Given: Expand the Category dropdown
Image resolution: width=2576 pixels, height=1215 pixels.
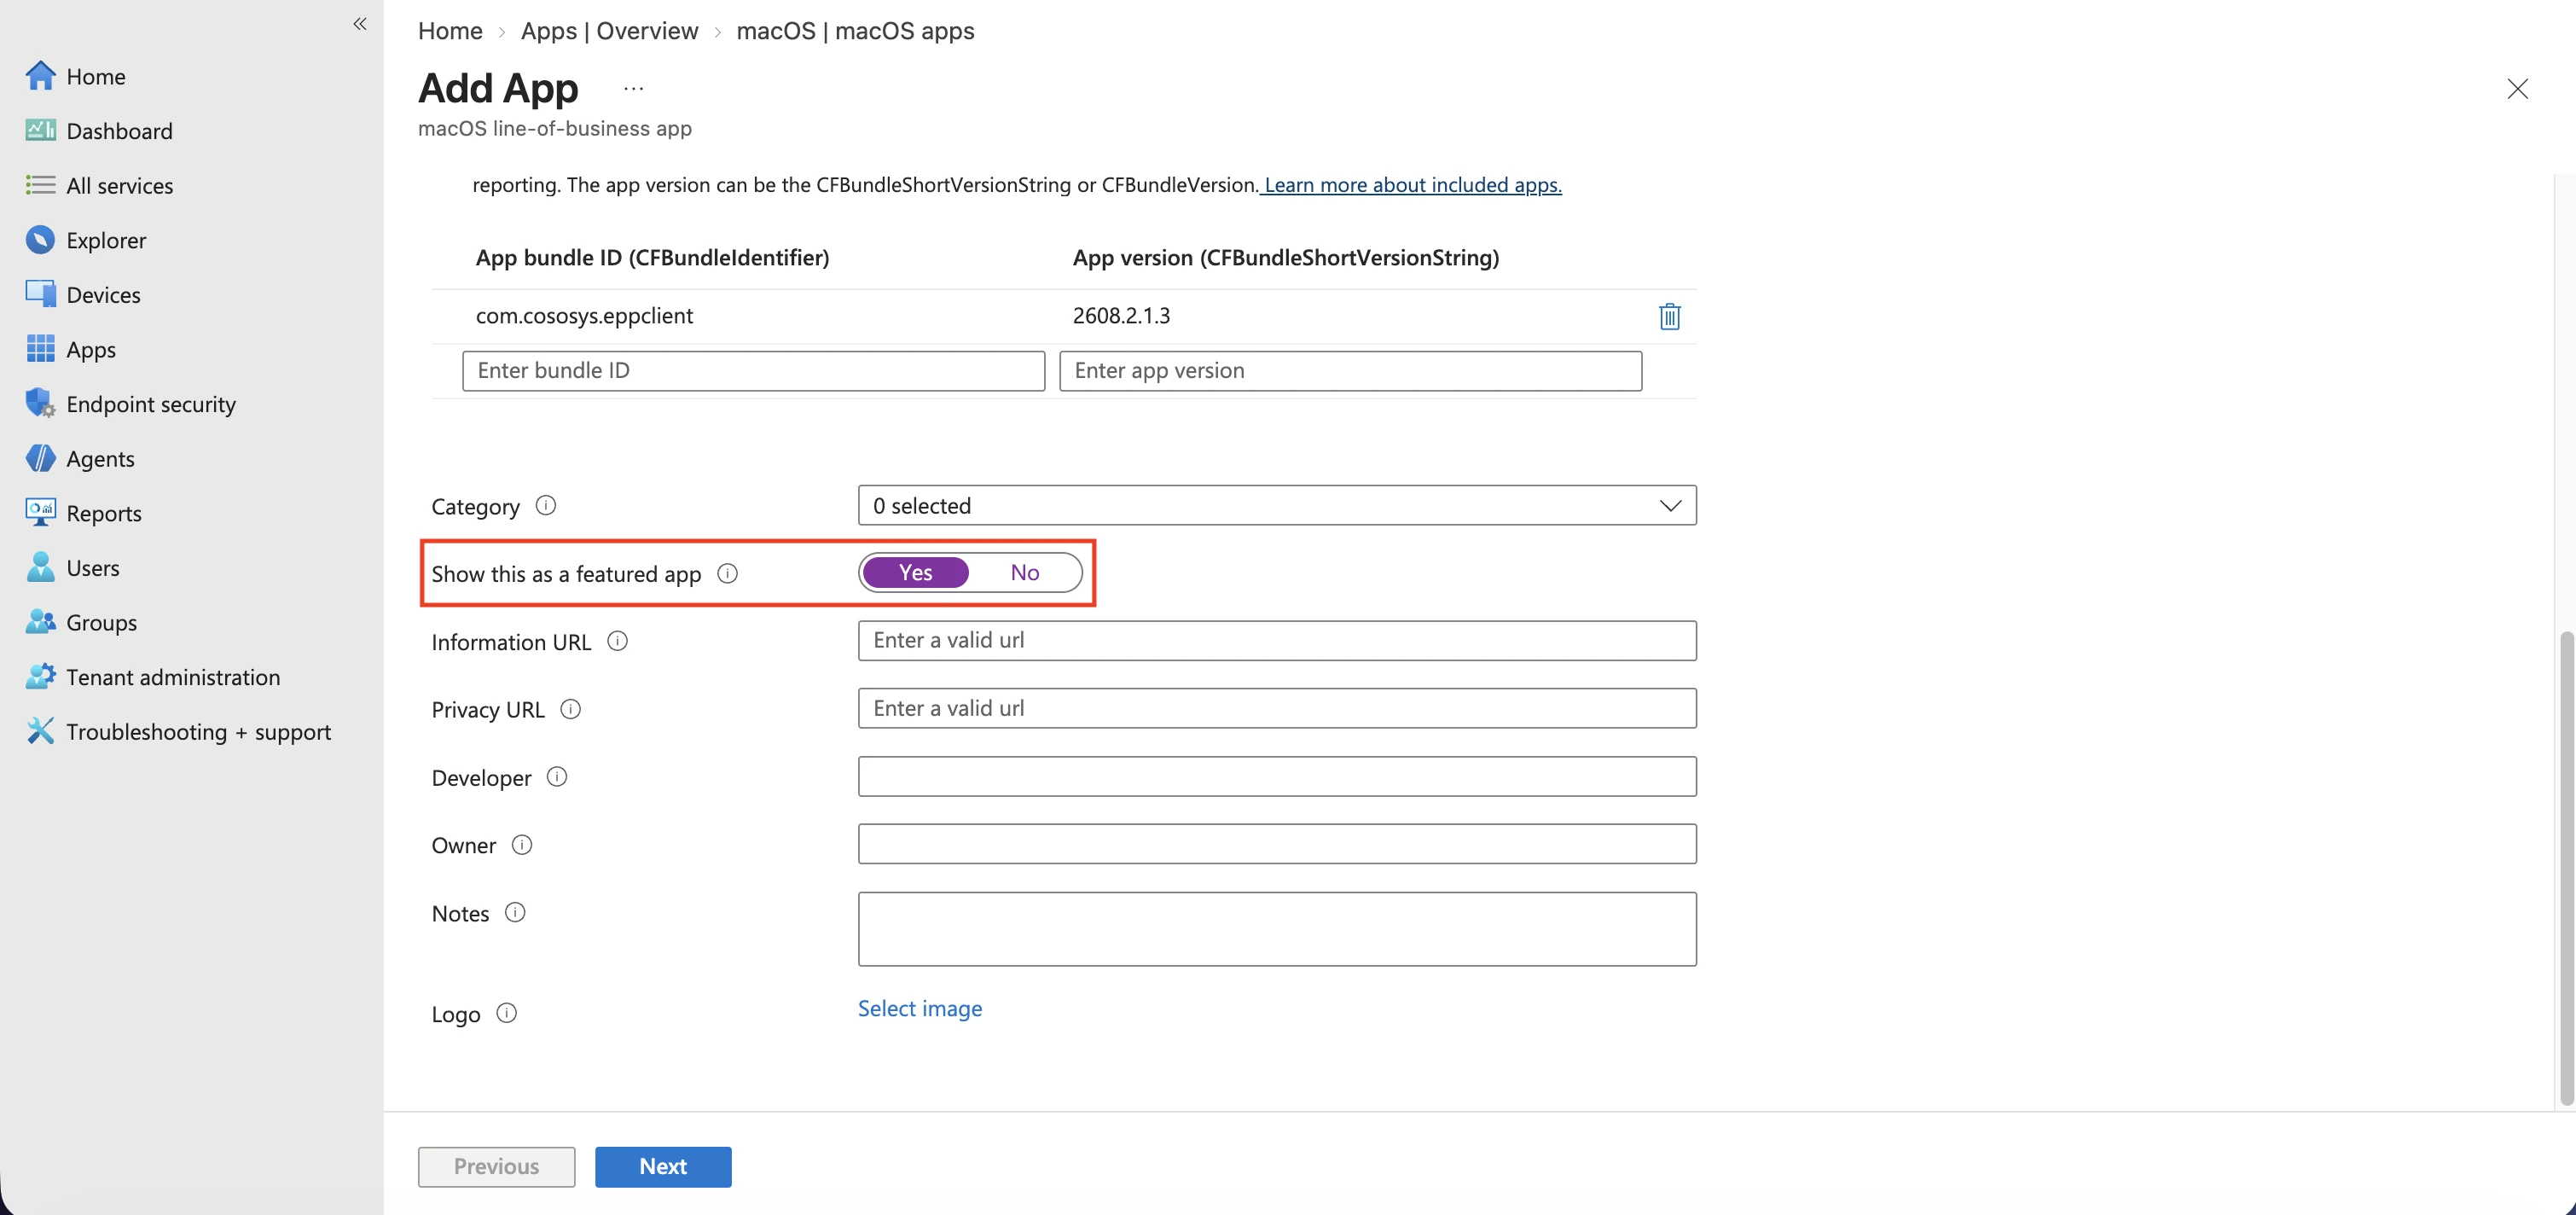Looking at the screenshot, I should (x=1277, y=505).
